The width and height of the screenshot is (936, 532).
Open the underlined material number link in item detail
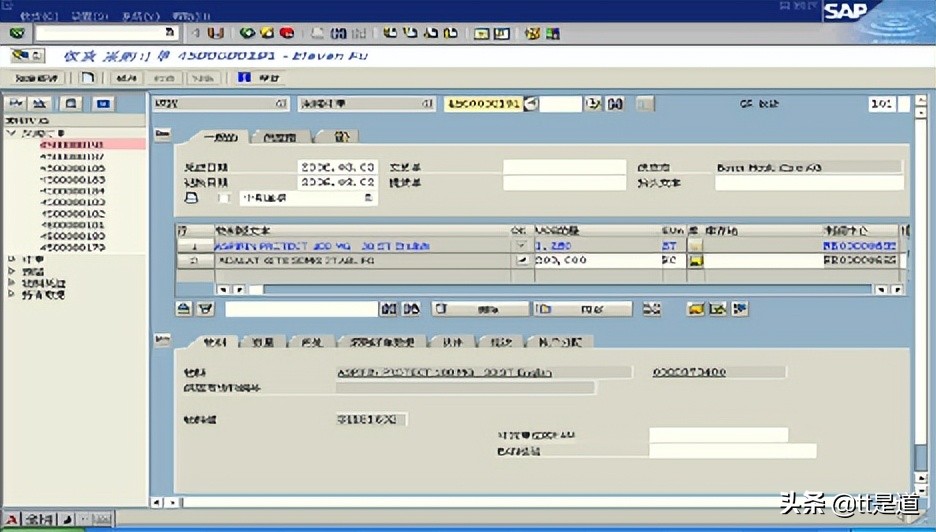(x=689, y=372)
